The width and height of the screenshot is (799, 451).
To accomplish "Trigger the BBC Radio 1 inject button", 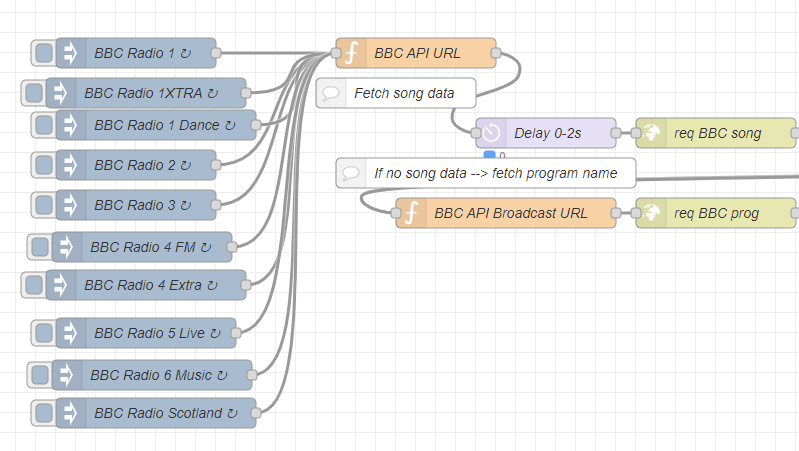I will [x=44, y=53].
